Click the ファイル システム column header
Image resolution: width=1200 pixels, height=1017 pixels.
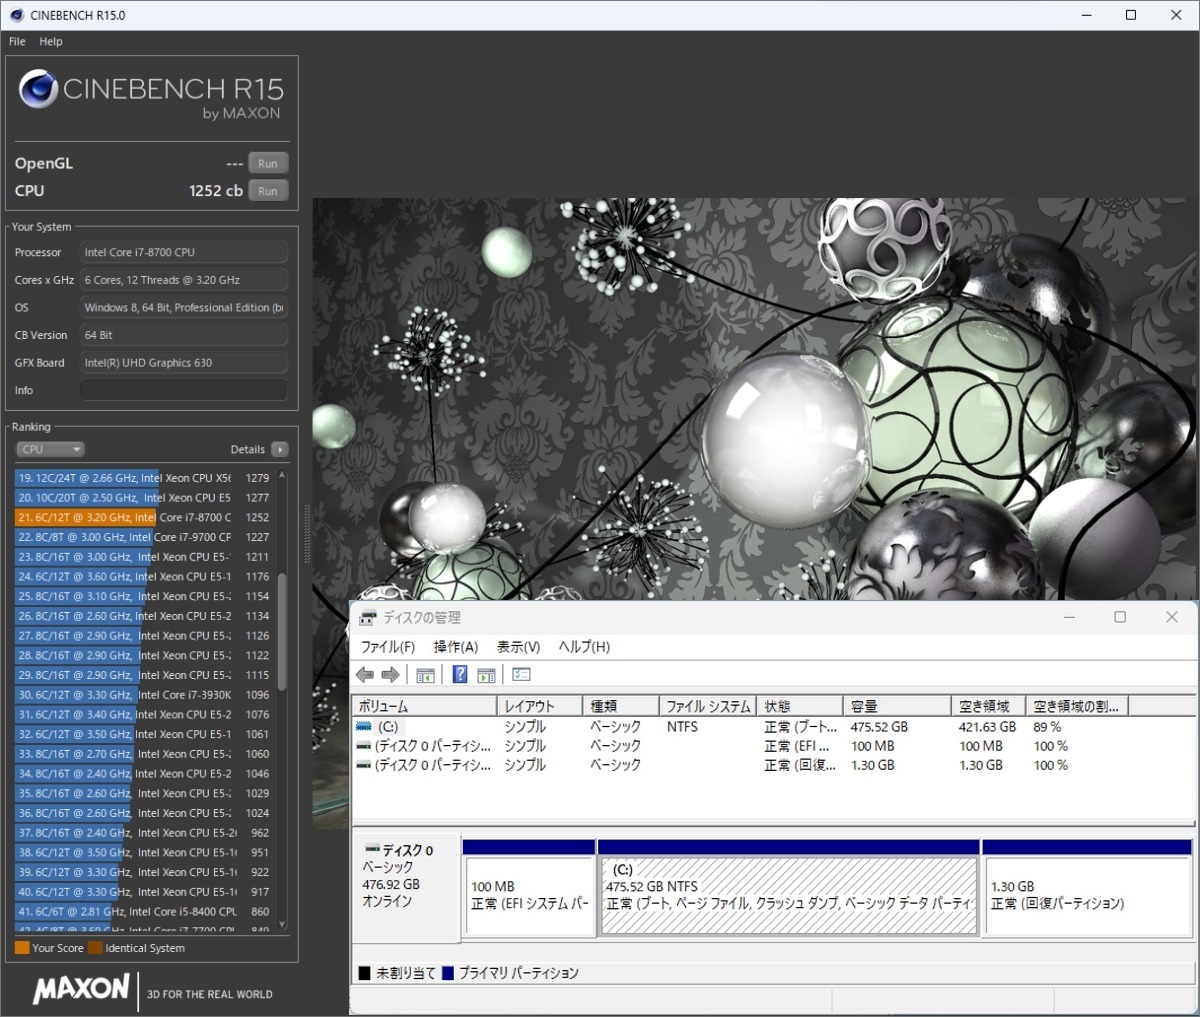pyautogui.click(x=708, y=706)
